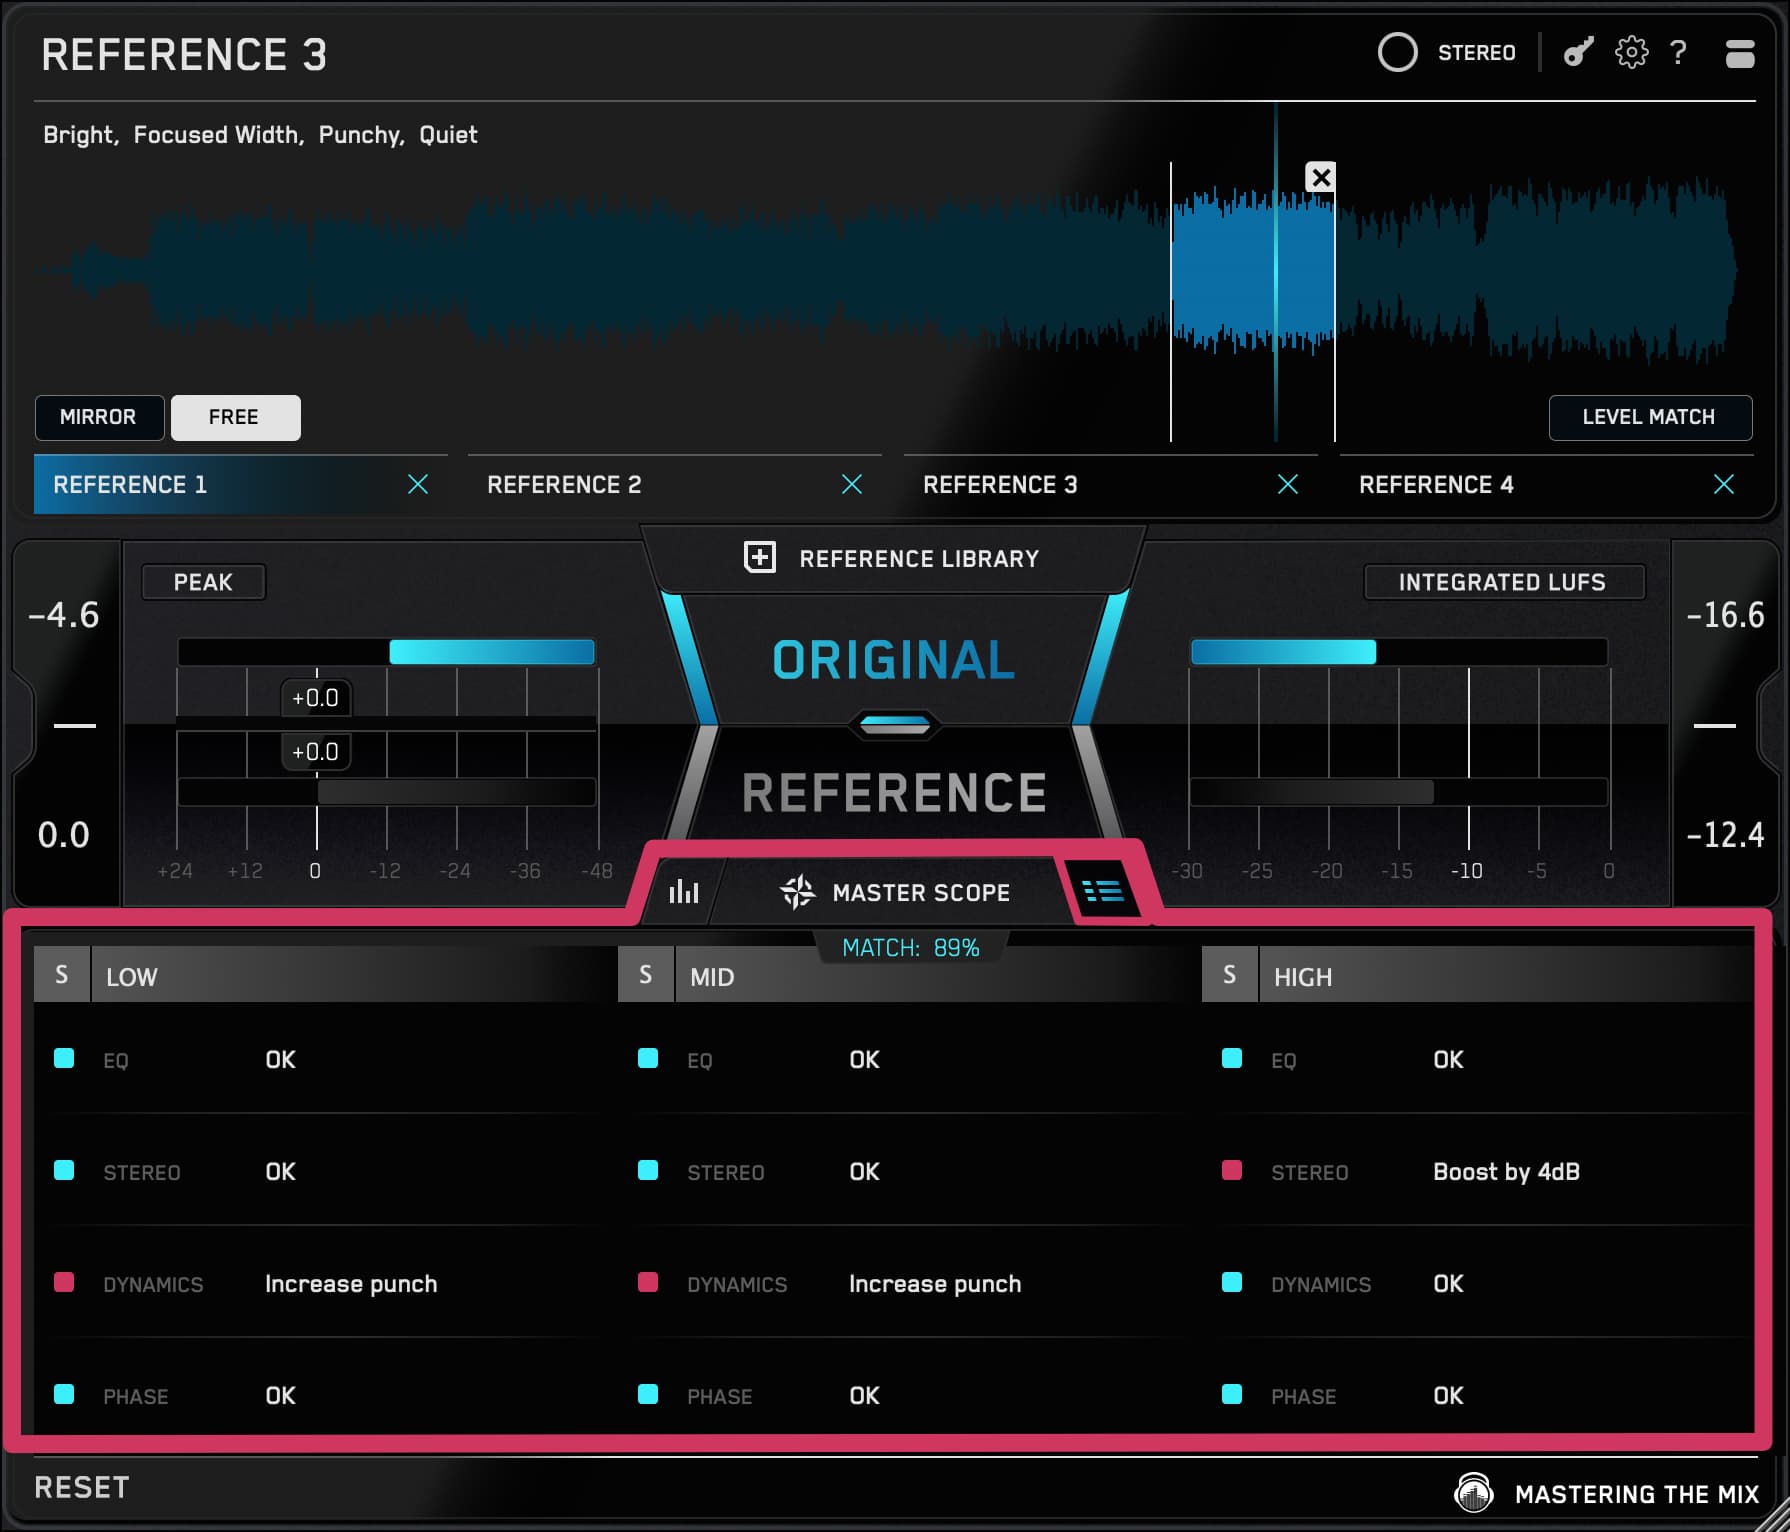Click the help question mark icon

(x=1679, y=53)
